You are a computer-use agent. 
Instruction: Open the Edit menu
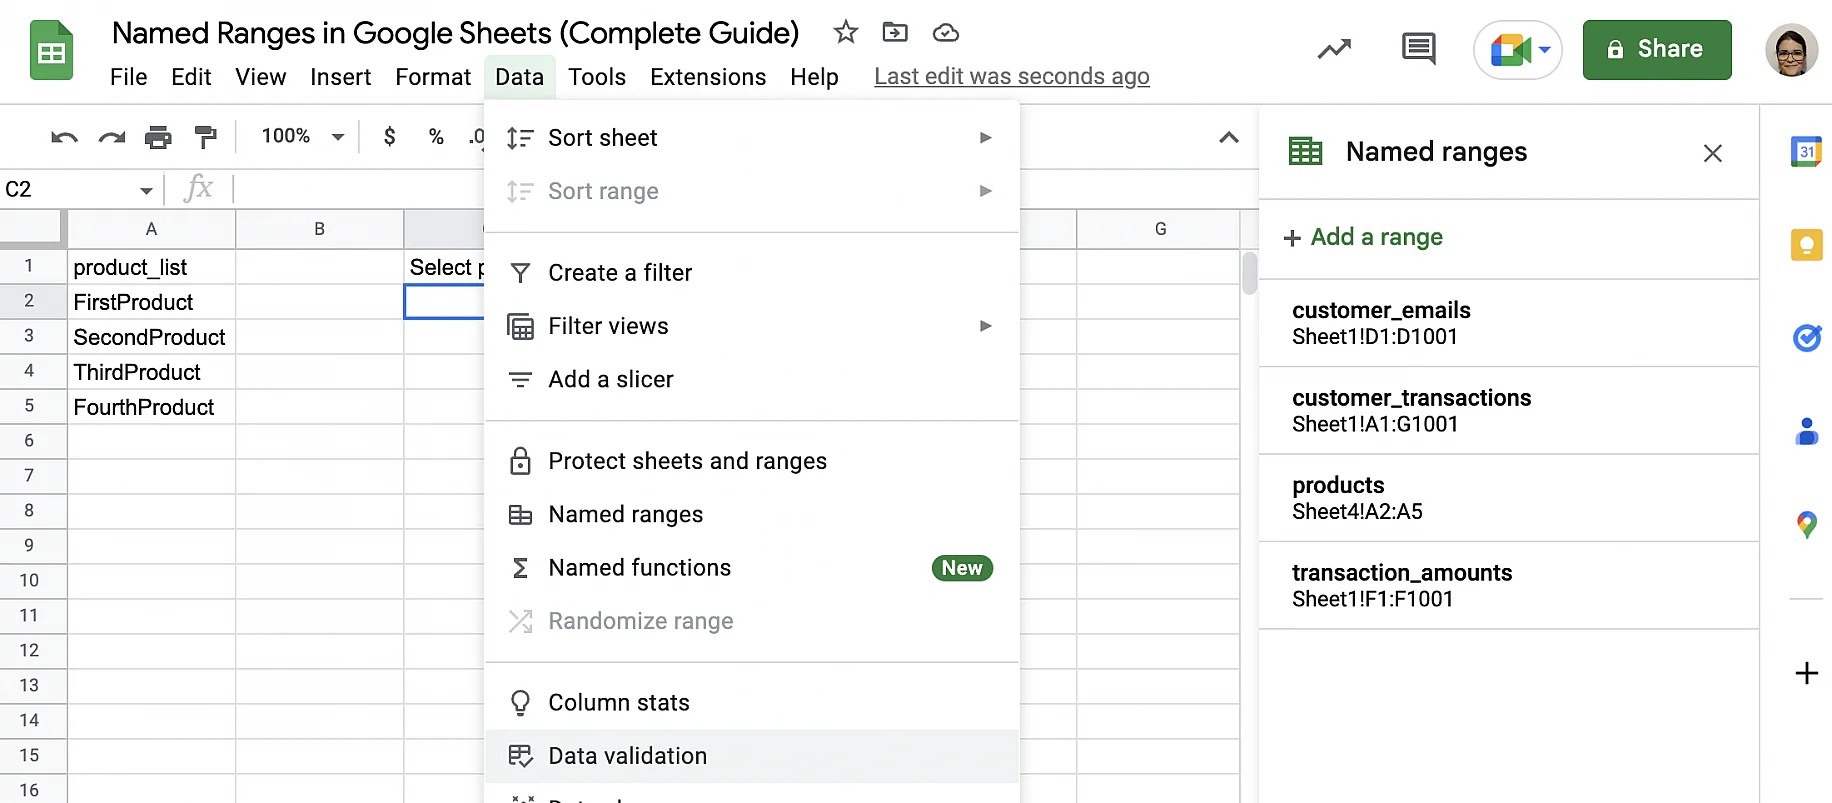point(191,77)
